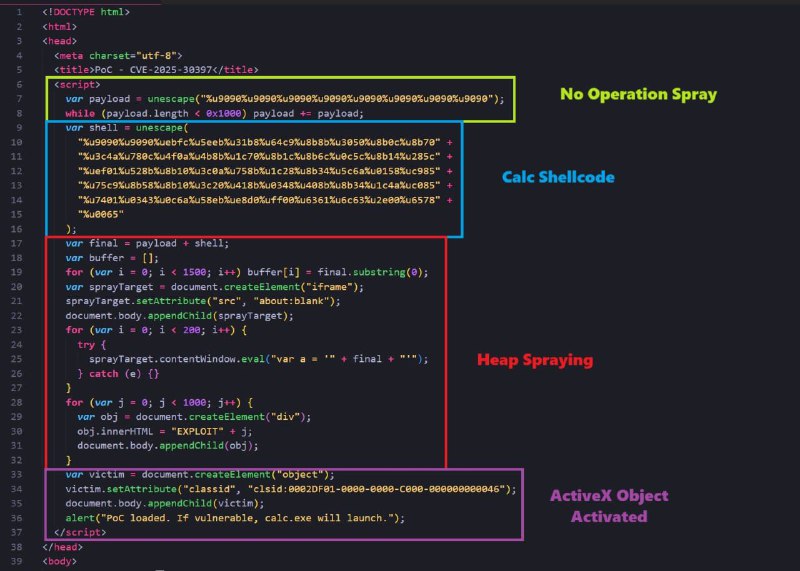Click the DOCTYPE declaration on line 1
The width and height of the screenshot is (800, 571).
(x=86, y=12)
